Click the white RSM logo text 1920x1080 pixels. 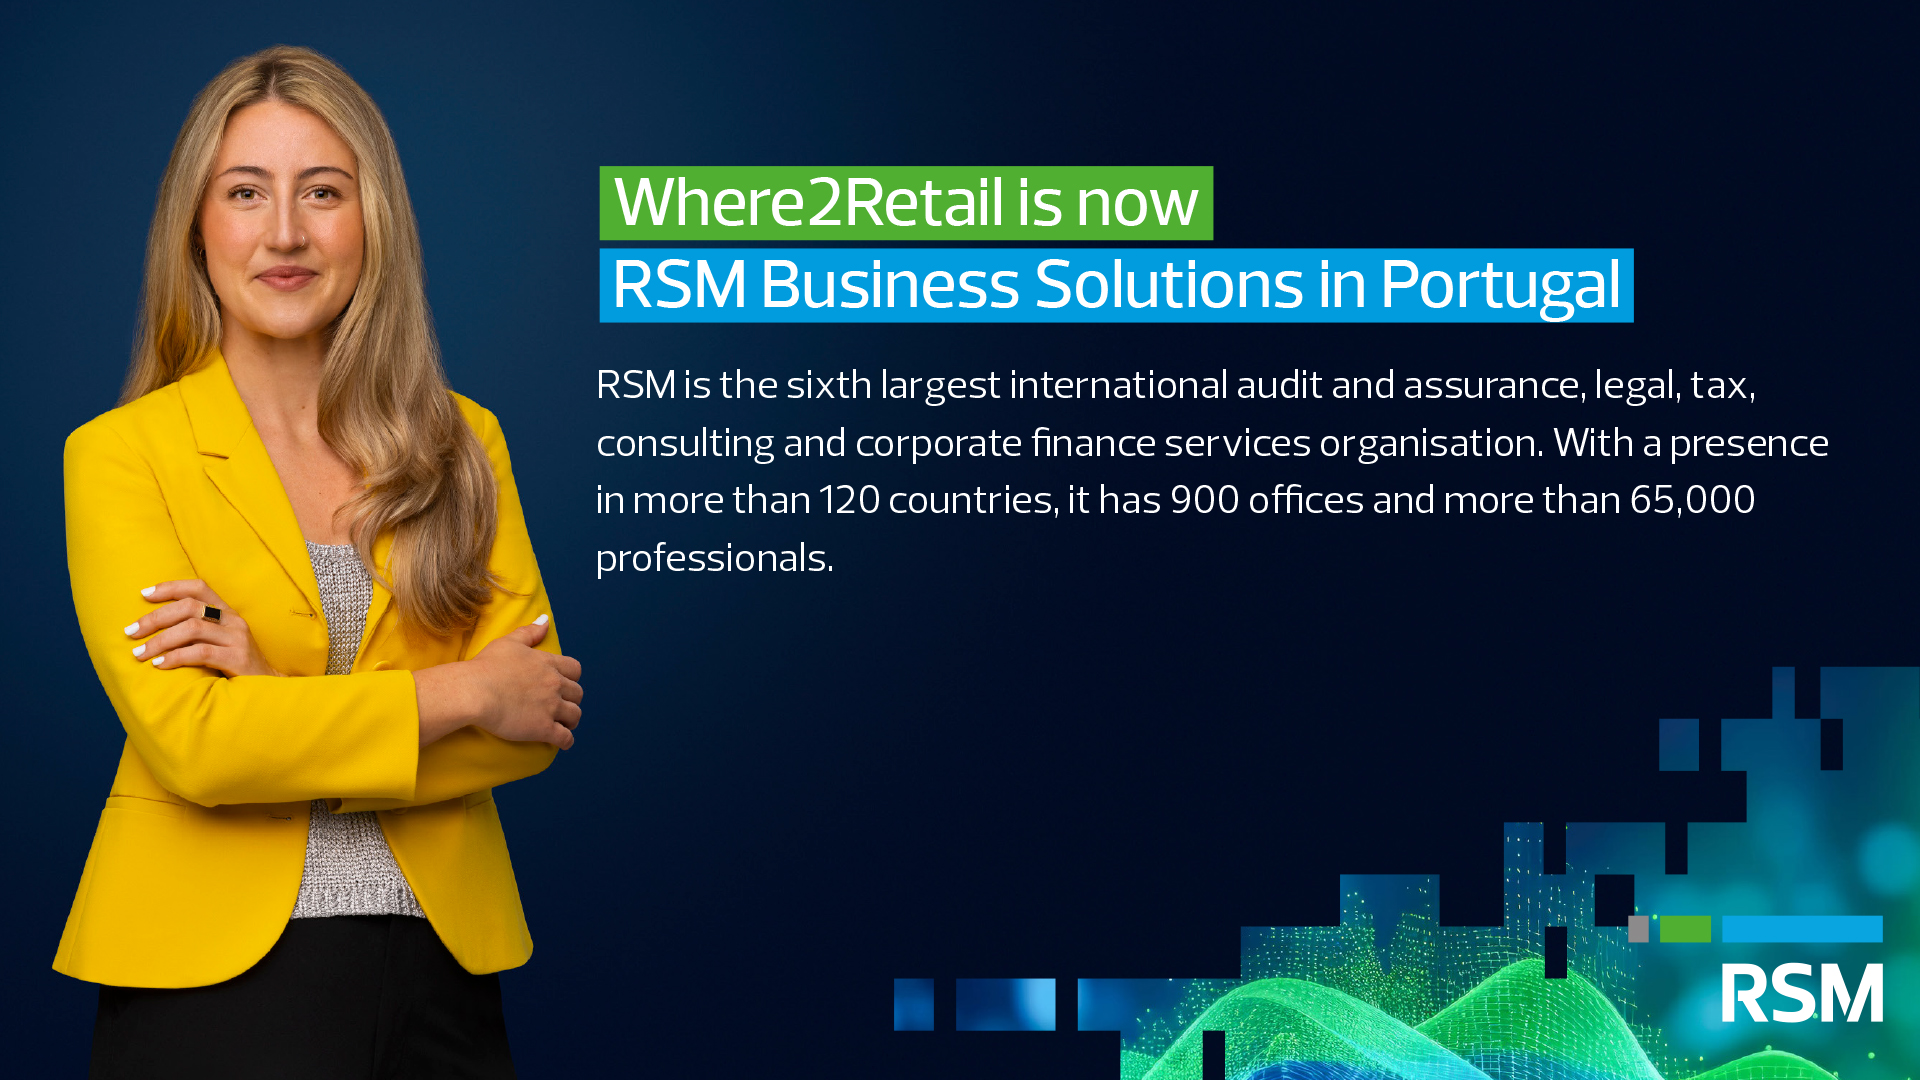1801,993
